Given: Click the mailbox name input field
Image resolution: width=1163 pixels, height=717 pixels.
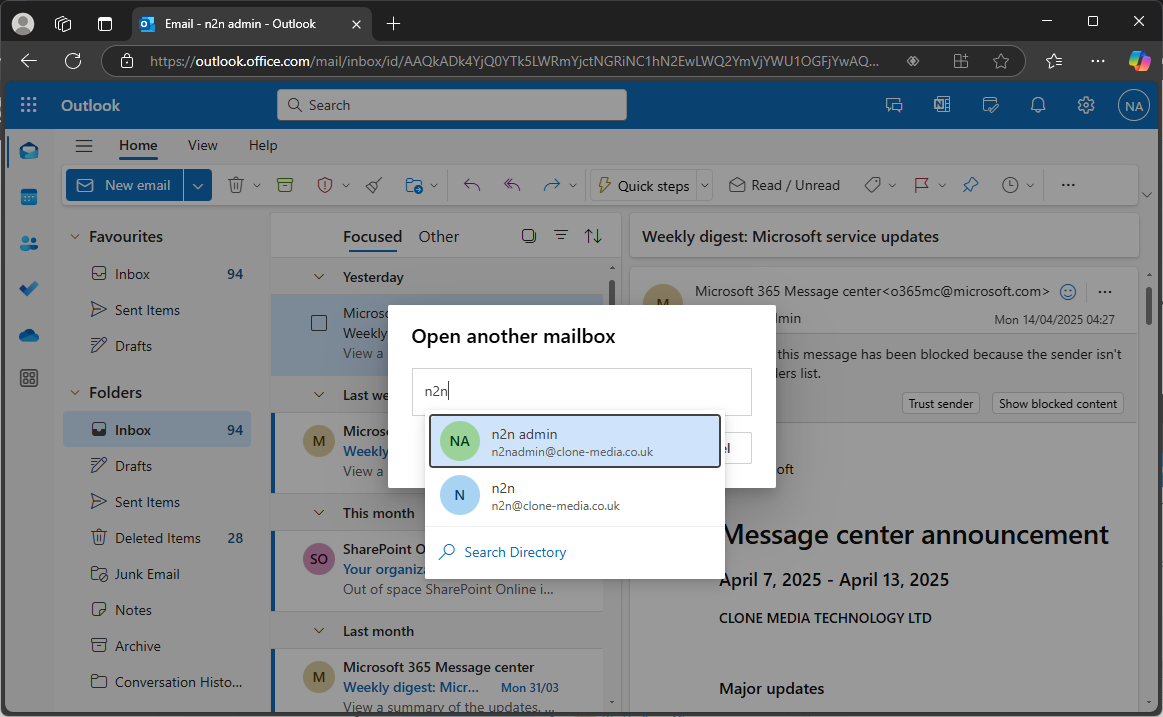Looking at the screenshot, I should tap(582, 391).
